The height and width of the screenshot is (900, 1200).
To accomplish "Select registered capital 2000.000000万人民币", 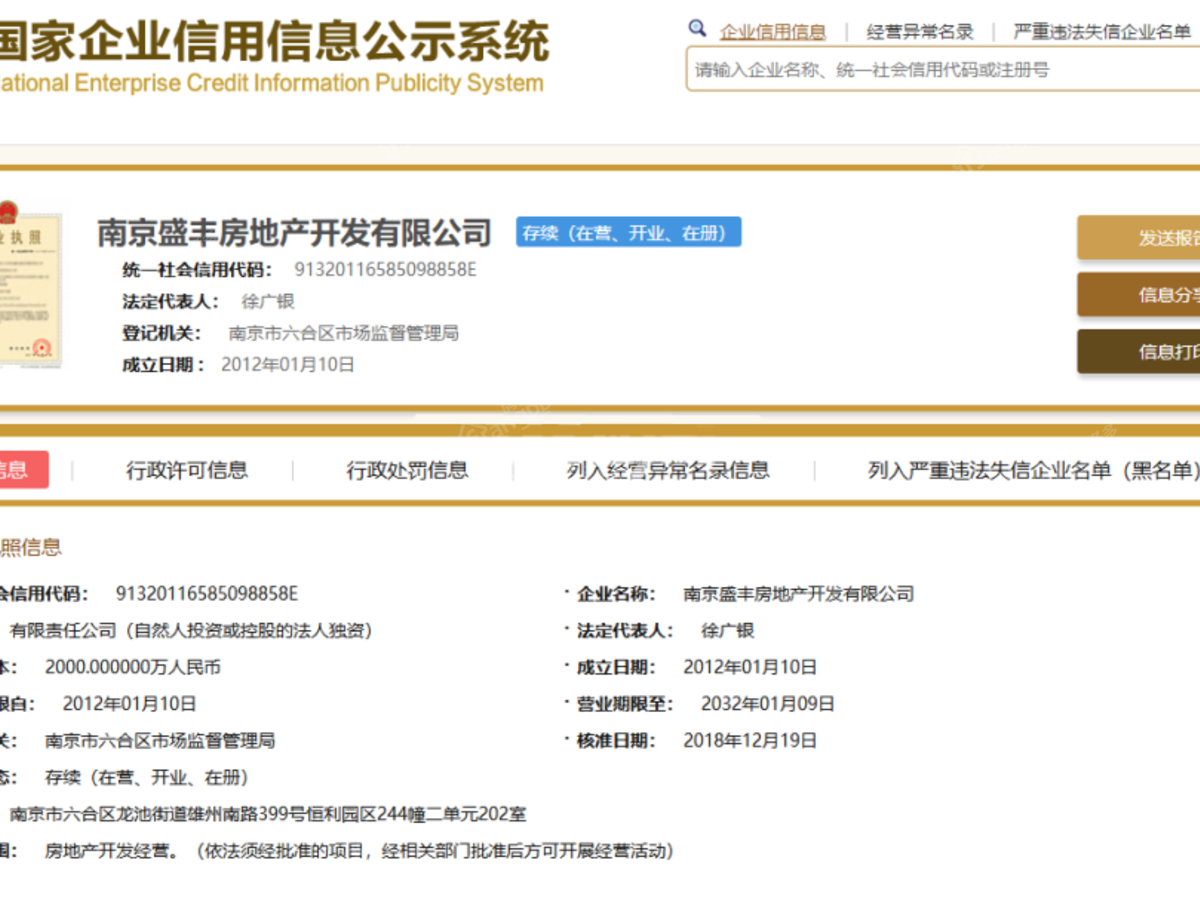I will (133, 667).
